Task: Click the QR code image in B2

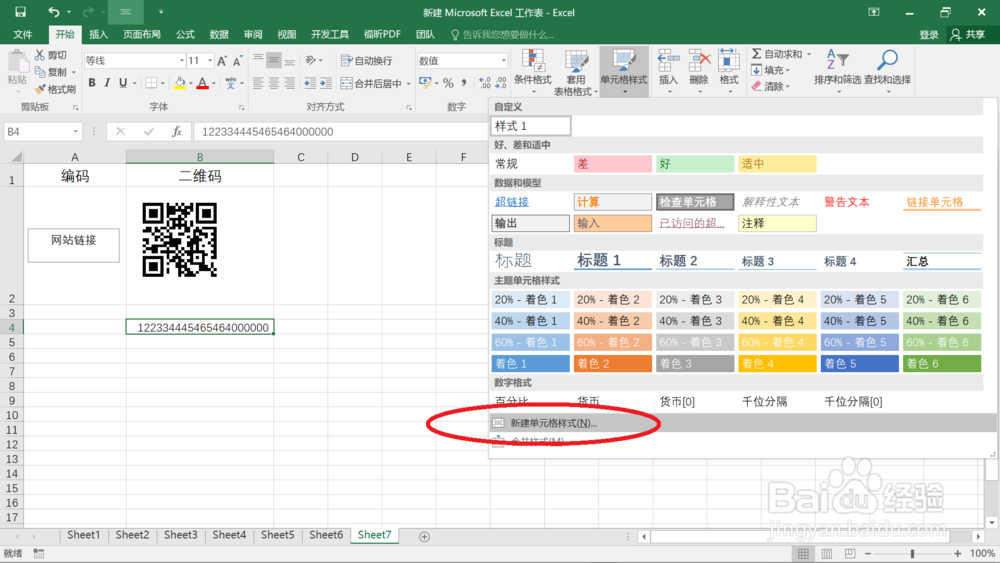Action: (180, 240)
